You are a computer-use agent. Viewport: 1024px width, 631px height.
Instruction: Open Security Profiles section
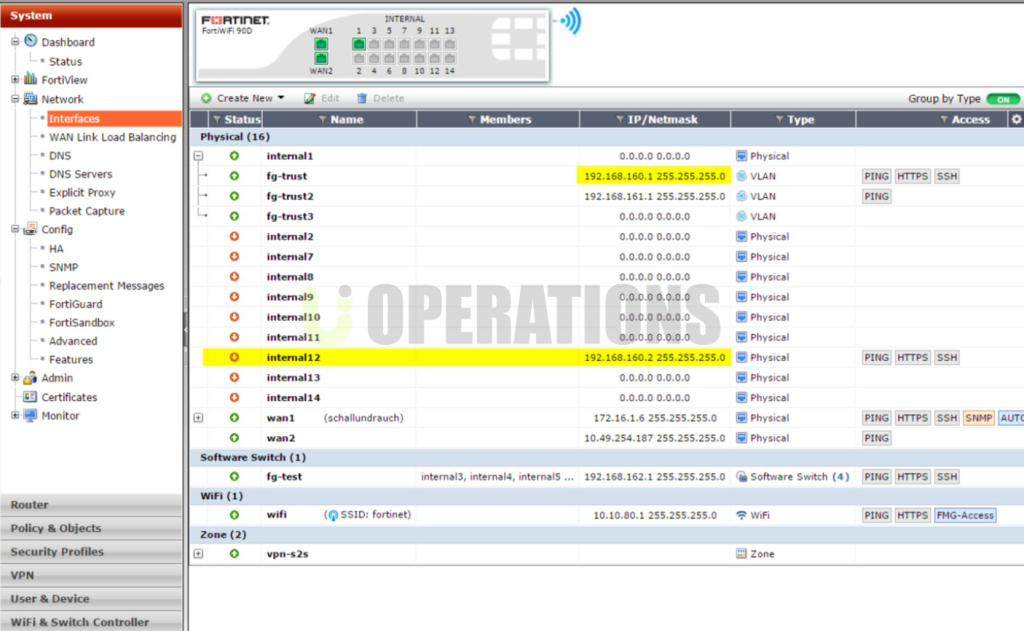coord(91,551)
